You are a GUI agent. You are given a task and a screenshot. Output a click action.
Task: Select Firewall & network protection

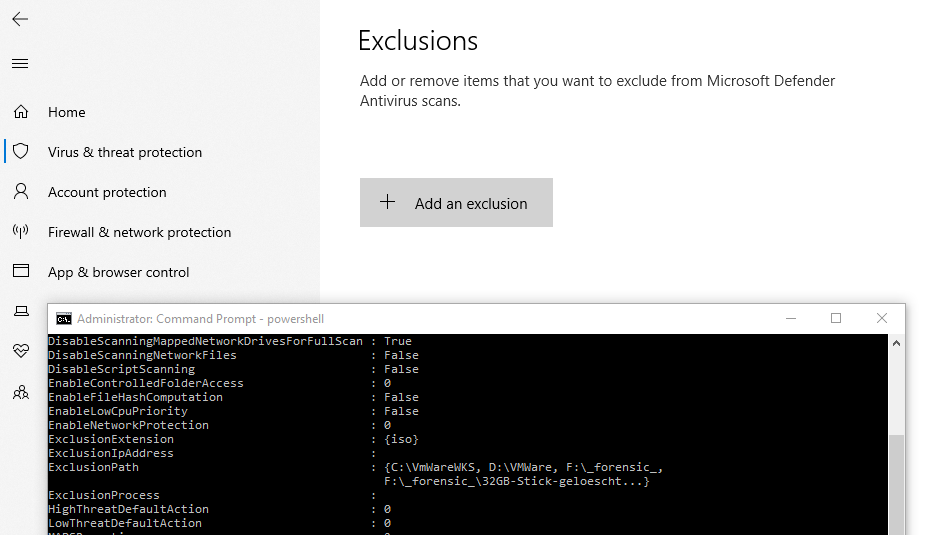pos(139,232)
